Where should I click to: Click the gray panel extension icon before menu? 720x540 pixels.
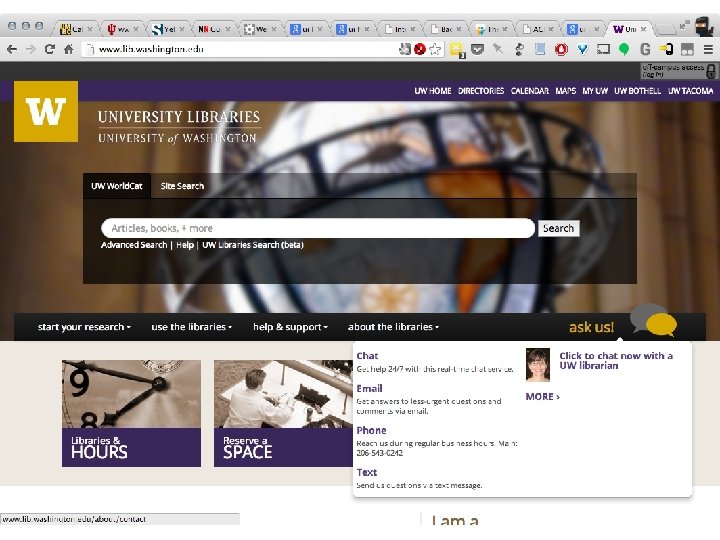687,49
